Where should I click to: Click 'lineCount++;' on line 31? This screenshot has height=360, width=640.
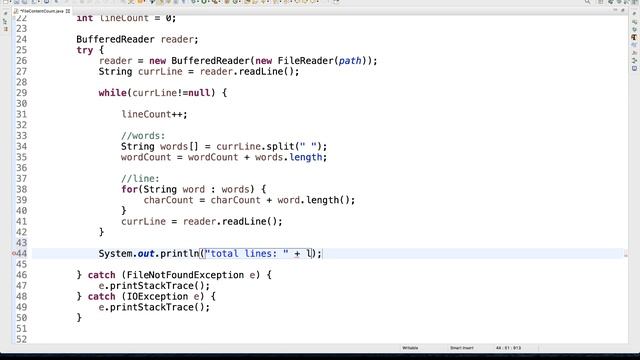tap(154, 114)
